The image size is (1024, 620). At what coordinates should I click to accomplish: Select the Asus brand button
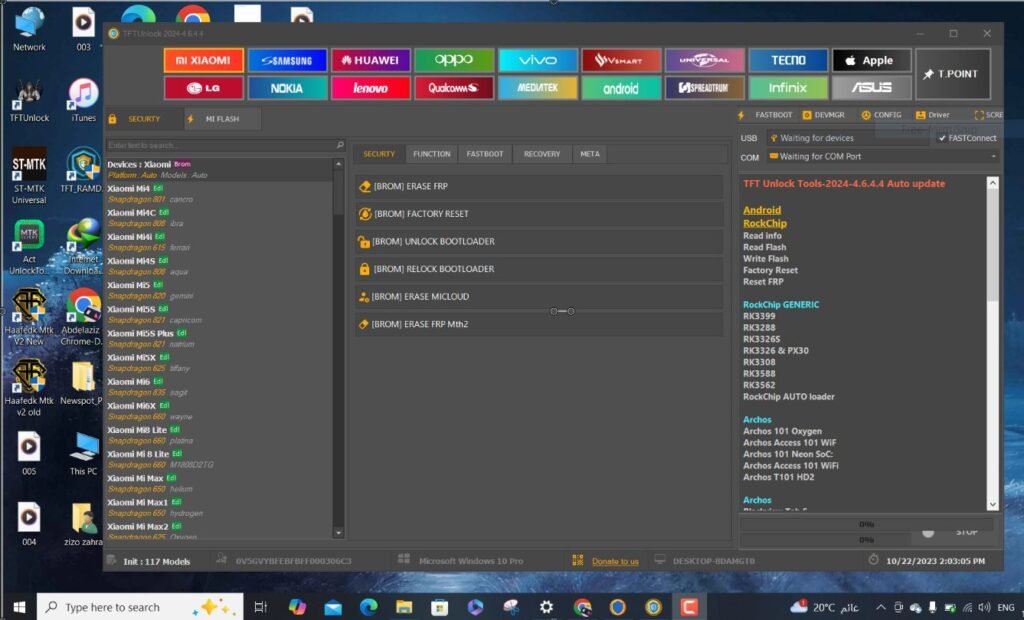click(x=871, y=88)
